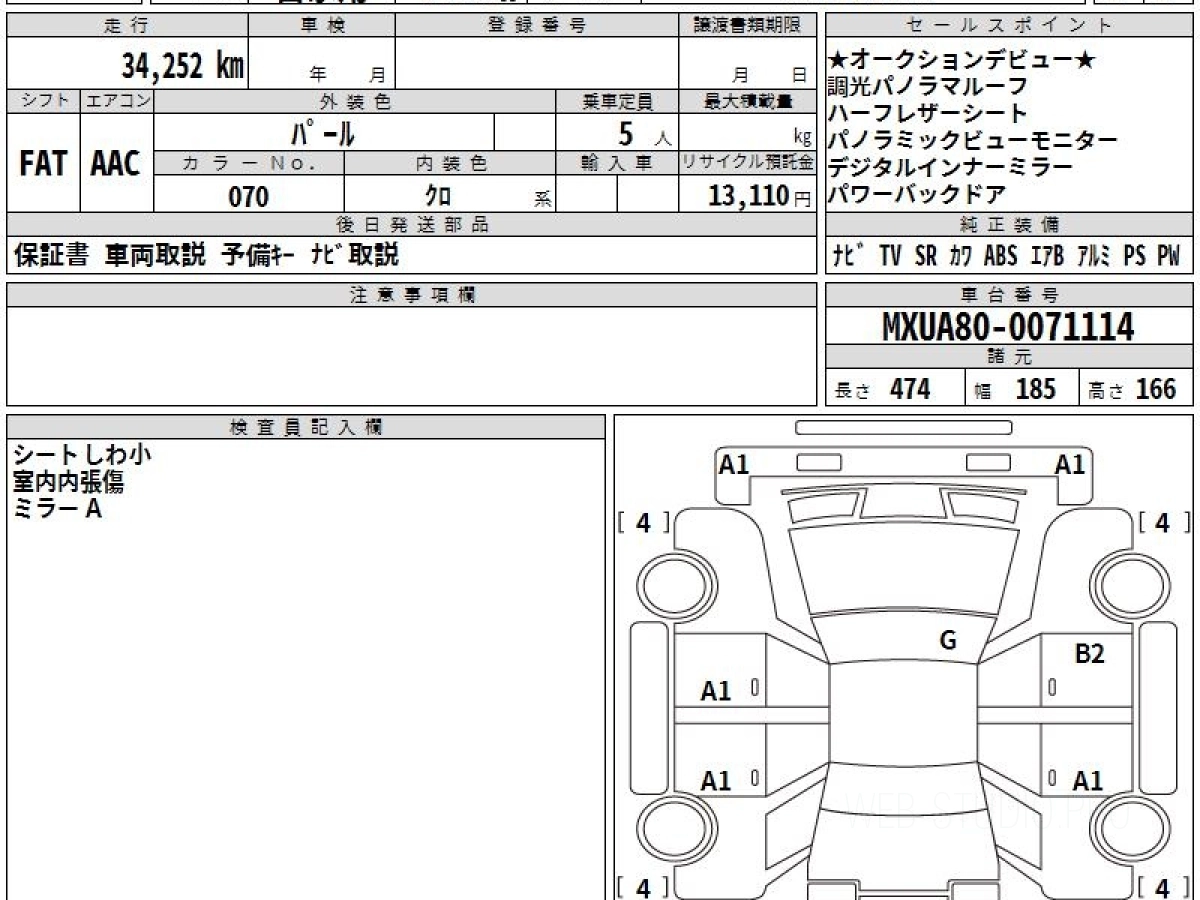The width and height of the screenshot is (1200, 900).
Task: Click the 車検 header cell
Action: (322, 26)
